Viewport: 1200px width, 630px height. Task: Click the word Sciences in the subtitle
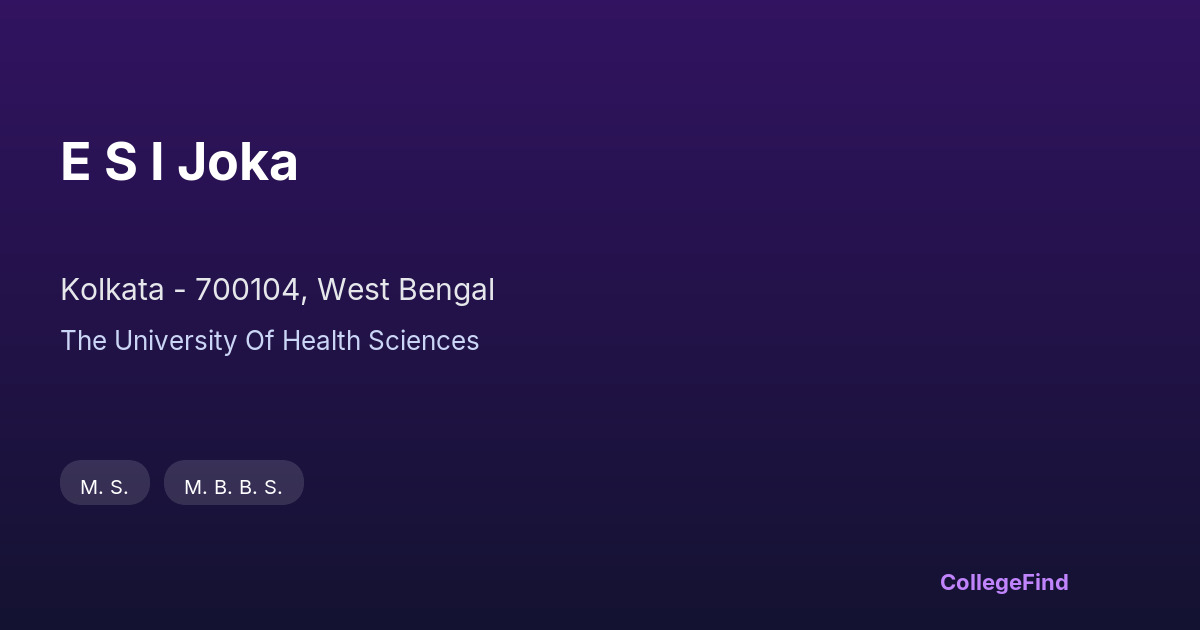tap(423, 341)
